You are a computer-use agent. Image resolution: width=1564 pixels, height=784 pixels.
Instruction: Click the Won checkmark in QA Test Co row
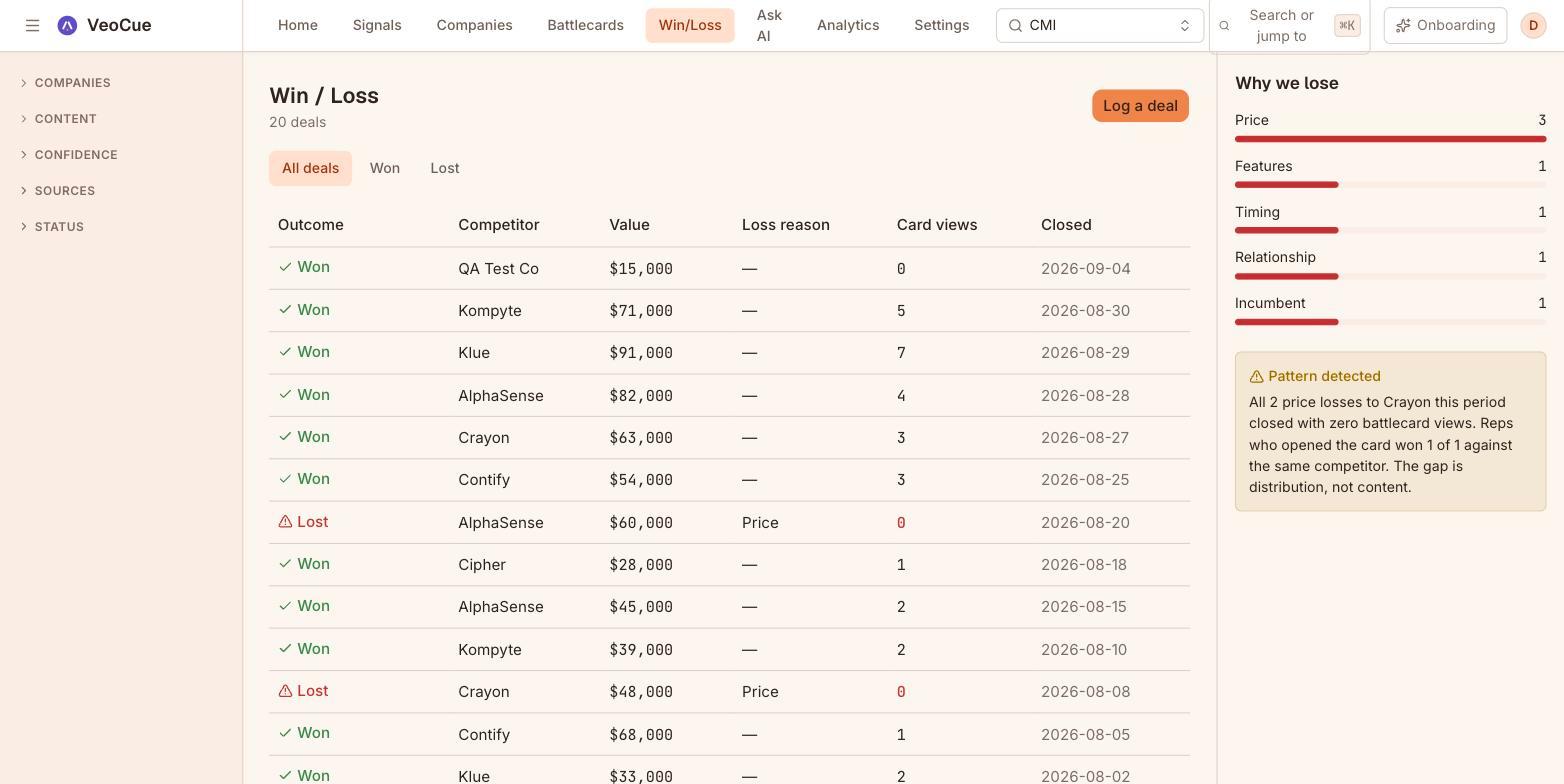pos(285,267)
